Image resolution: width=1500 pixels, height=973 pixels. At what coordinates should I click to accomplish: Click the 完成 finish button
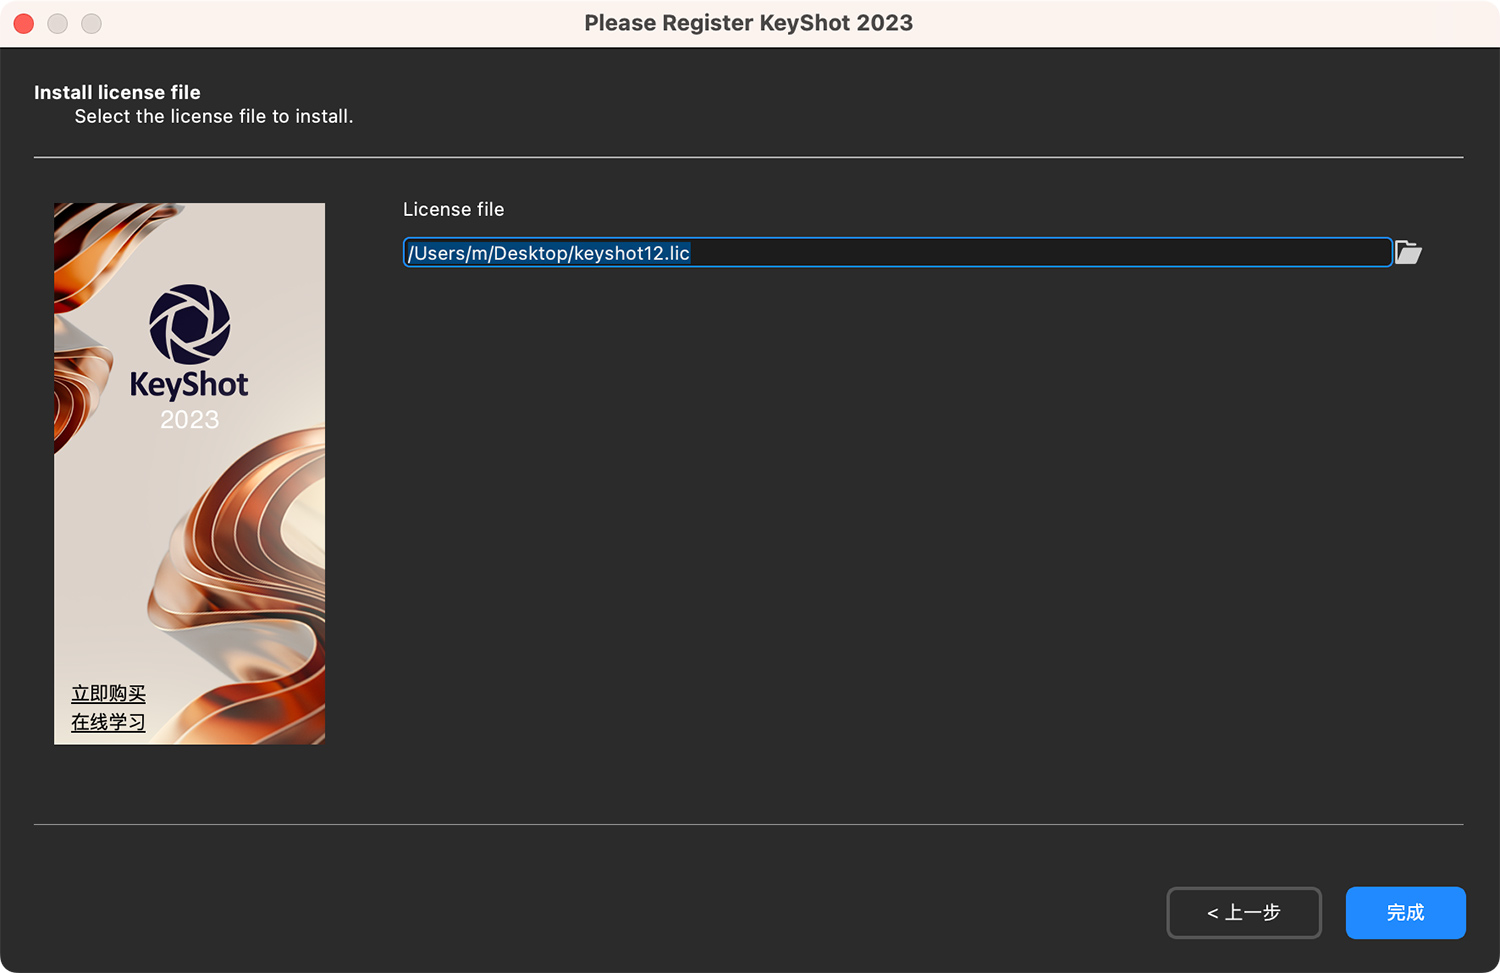(1405, 912)
